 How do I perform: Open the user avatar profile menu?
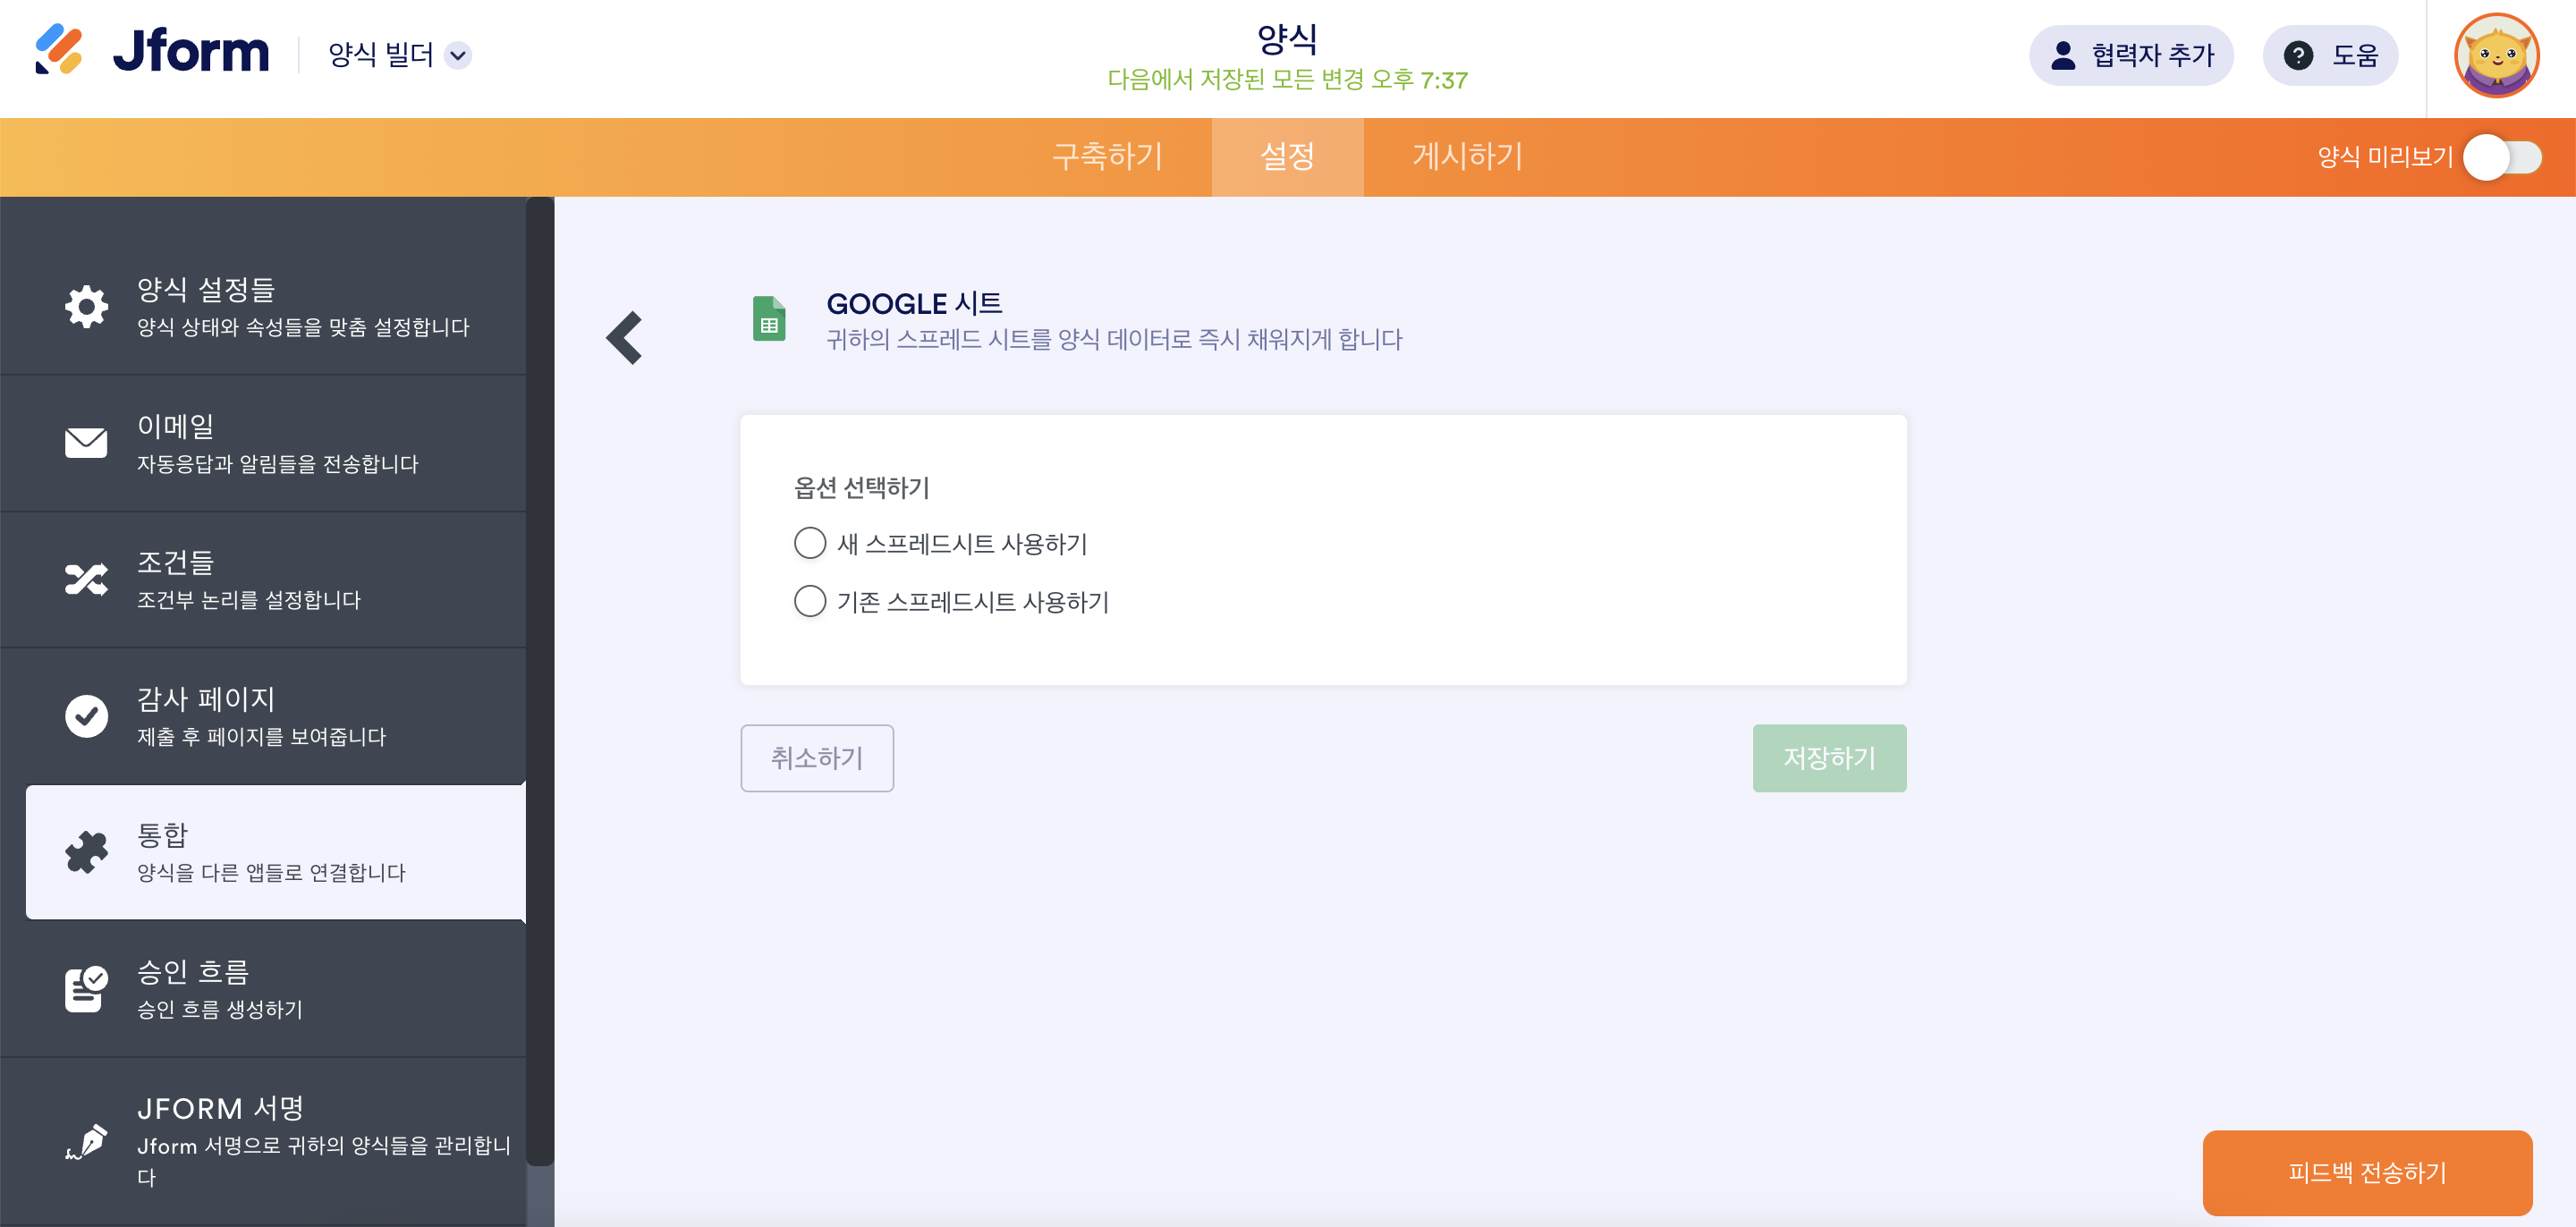tap(2496, 56)
